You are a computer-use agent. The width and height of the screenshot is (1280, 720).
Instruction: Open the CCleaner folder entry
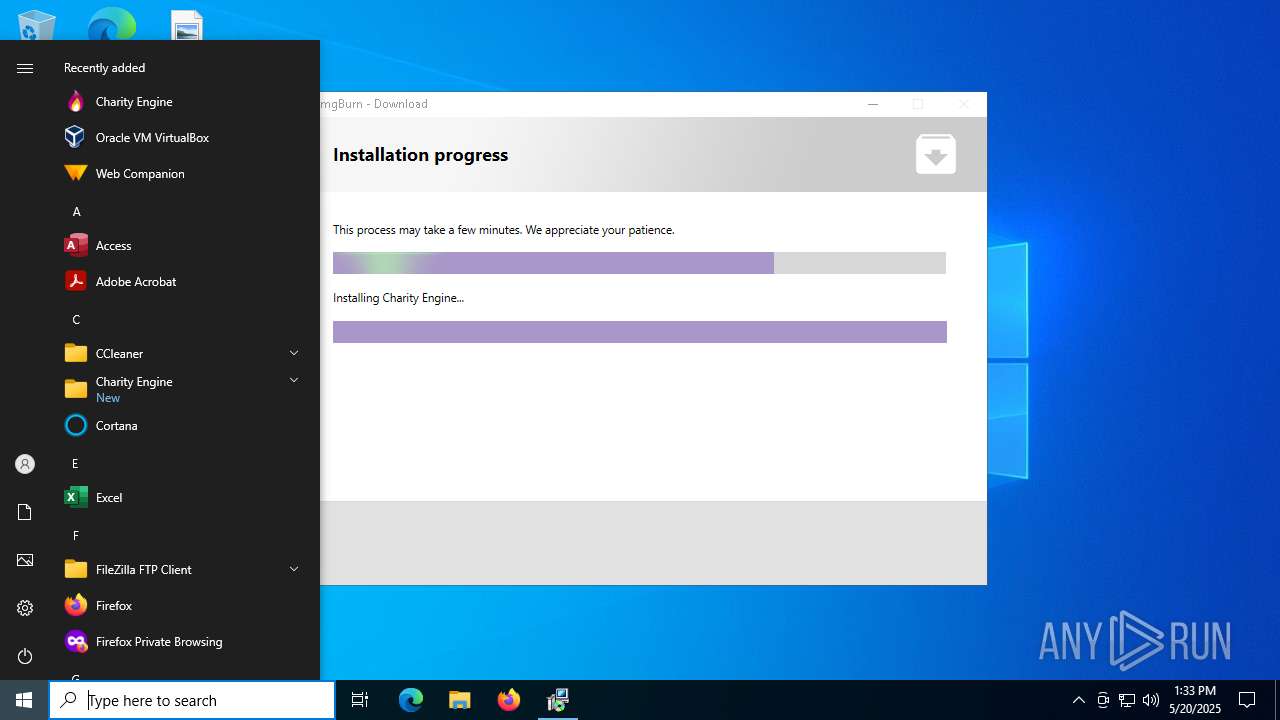[x=182, y=354]
